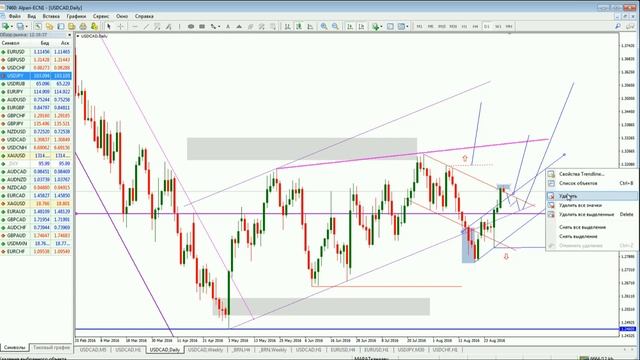Select the D1 timeframe button
The width and height of the screenshot is (640, 360).
point(487,27)
